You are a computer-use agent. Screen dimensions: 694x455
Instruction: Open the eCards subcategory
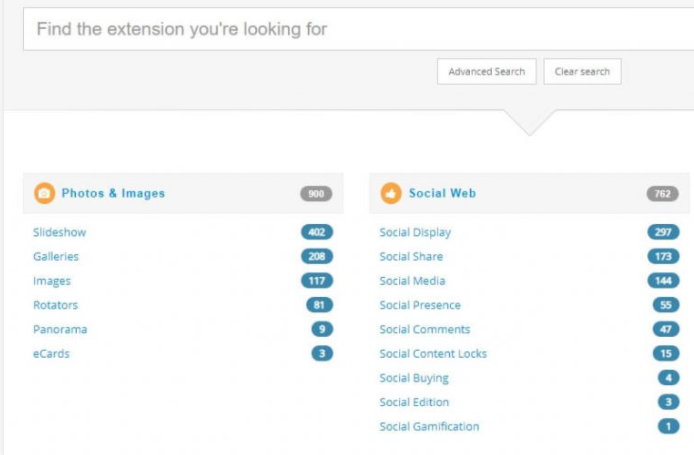[51, 354]
